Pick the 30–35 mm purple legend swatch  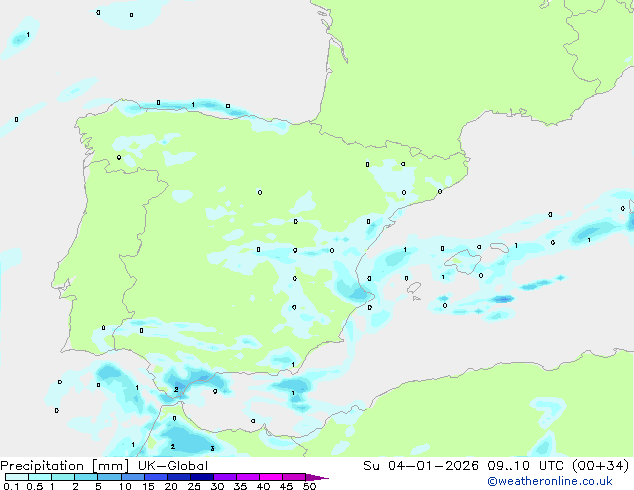[x=224, y=477]
